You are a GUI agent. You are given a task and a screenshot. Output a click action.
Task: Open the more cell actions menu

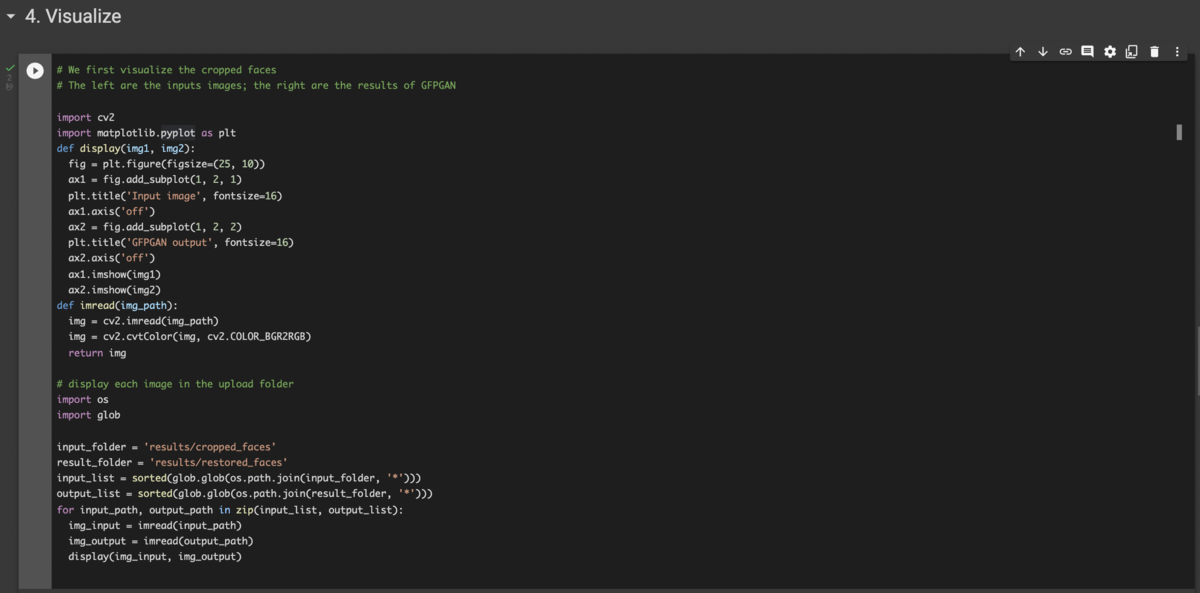[x=1176, y=50]
